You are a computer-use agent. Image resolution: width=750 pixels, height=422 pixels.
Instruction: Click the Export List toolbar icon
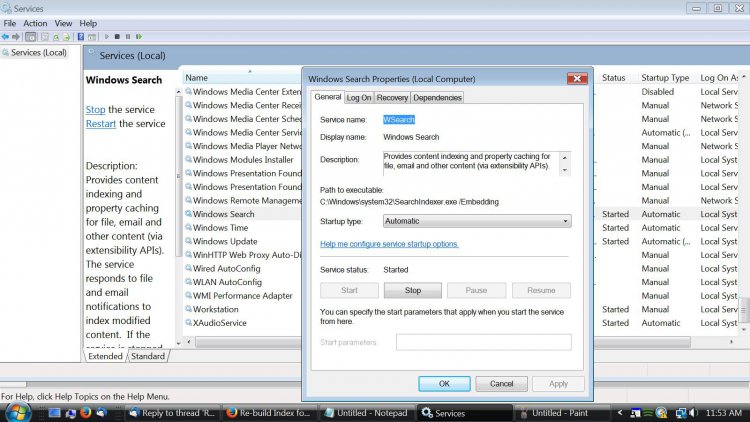coord(66,37)
